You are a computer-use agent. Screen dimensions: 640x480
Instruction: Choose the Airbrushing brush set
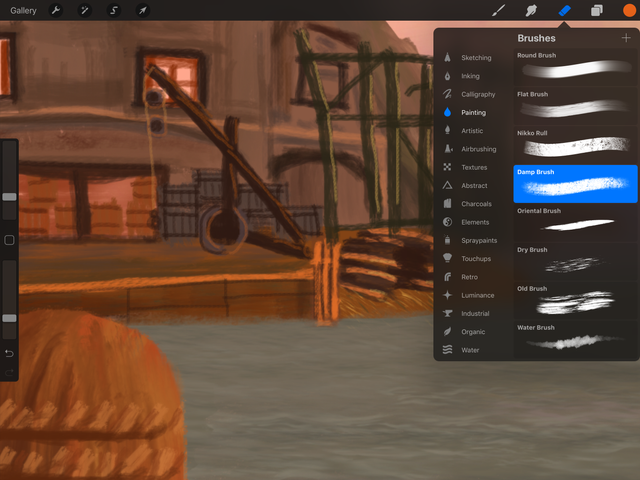[470, 149]
